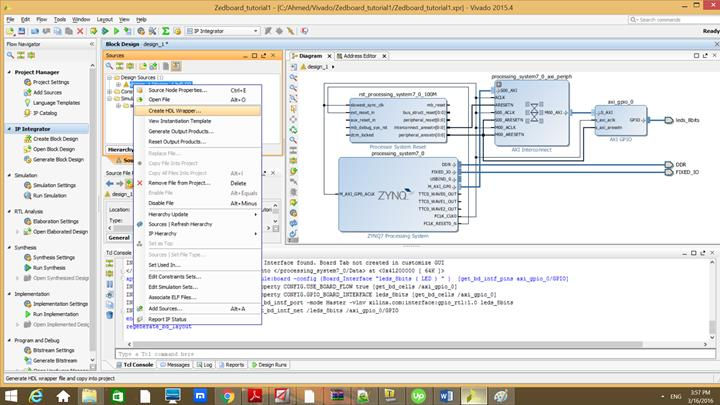Image resolution: width=720 pixels, height=405 pixels.
Task: Click Create Block Design in Flow Navigator
Action: coord(51,139)
